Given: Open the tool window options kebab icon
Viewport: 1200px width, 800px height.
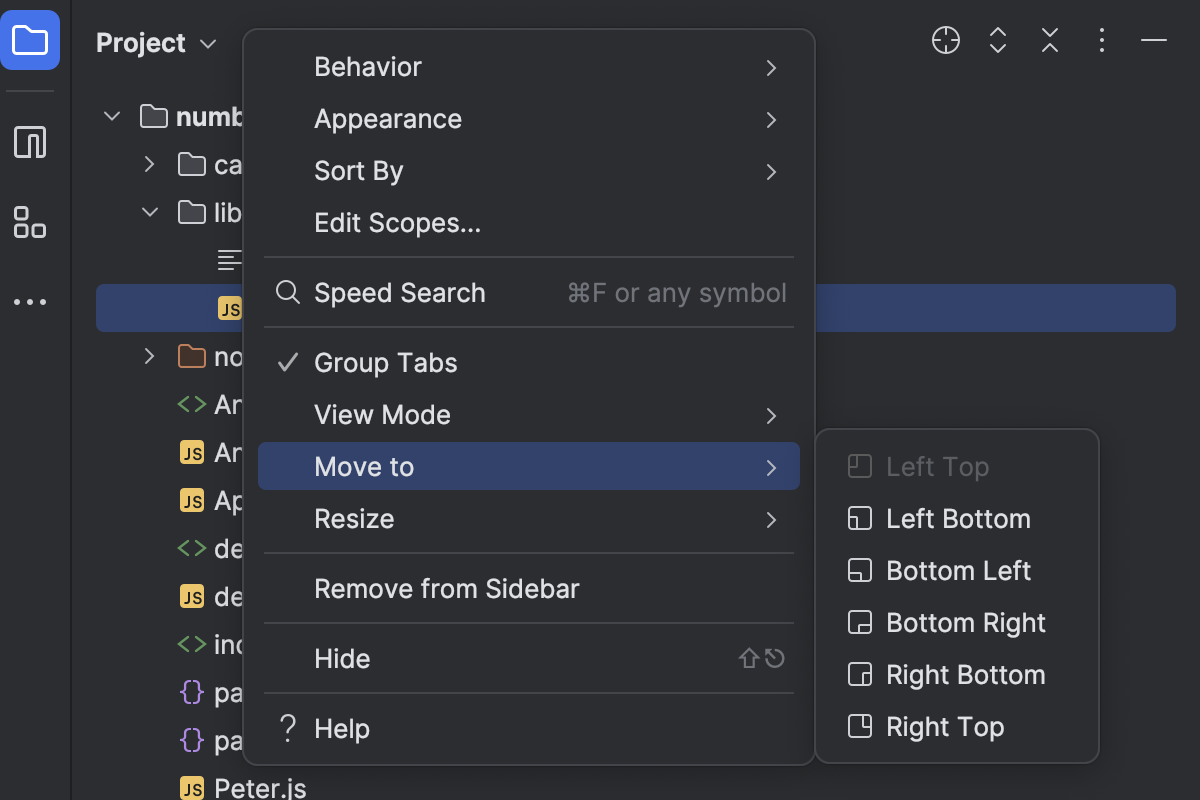Looking at the screenshot, I should (1101, 41).
